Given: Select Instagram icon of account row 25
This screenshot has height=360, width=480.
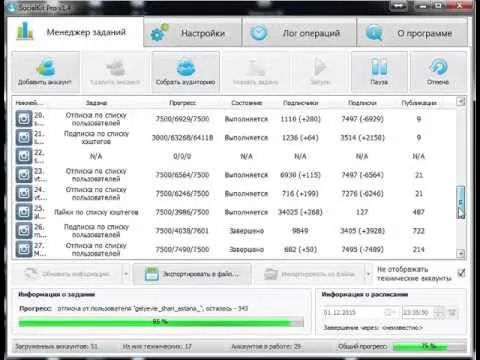Looking at the screenshot, I should pyautogui.click(x=24, y=212).
